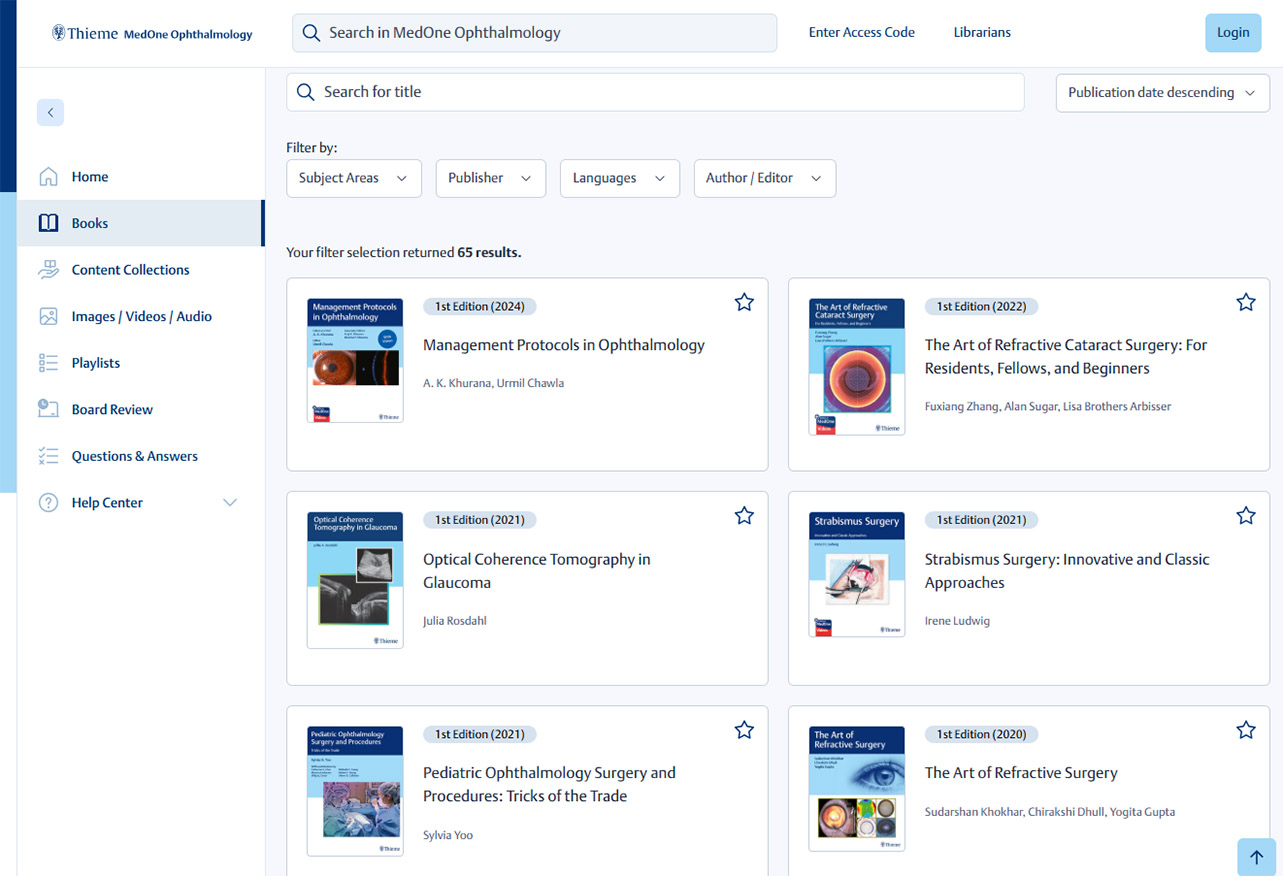Star the Strabismus Surgery book
Image resolution: width=1283 pixels, height=876 pixels.
[1246, 515]
